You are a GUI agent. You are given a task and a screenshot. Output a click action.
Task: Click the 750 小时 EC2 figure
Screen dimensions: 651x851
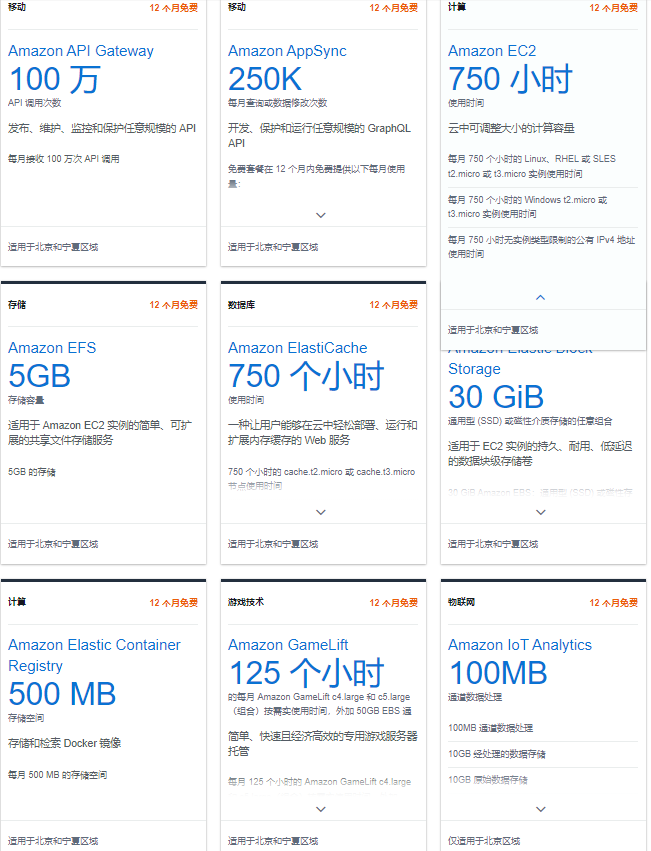tap(510, 79)
